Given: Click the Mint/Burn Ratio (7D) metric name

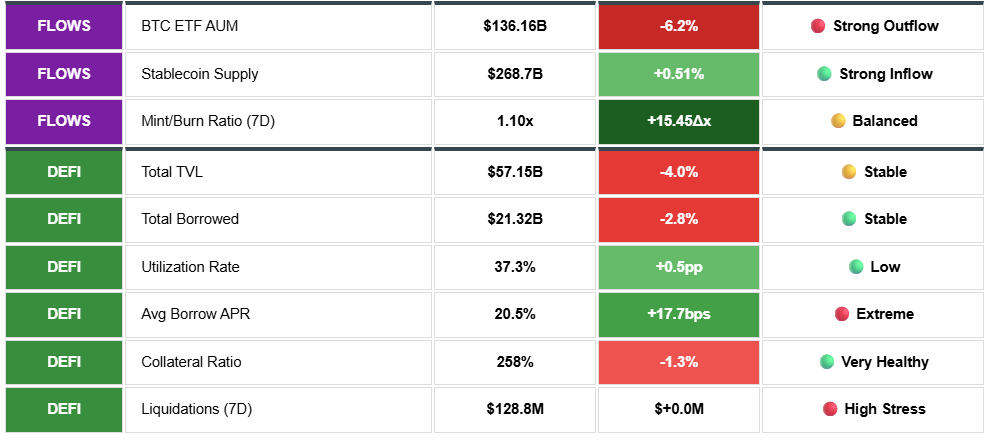Looking at the screenshot, I should click(208, 121).
